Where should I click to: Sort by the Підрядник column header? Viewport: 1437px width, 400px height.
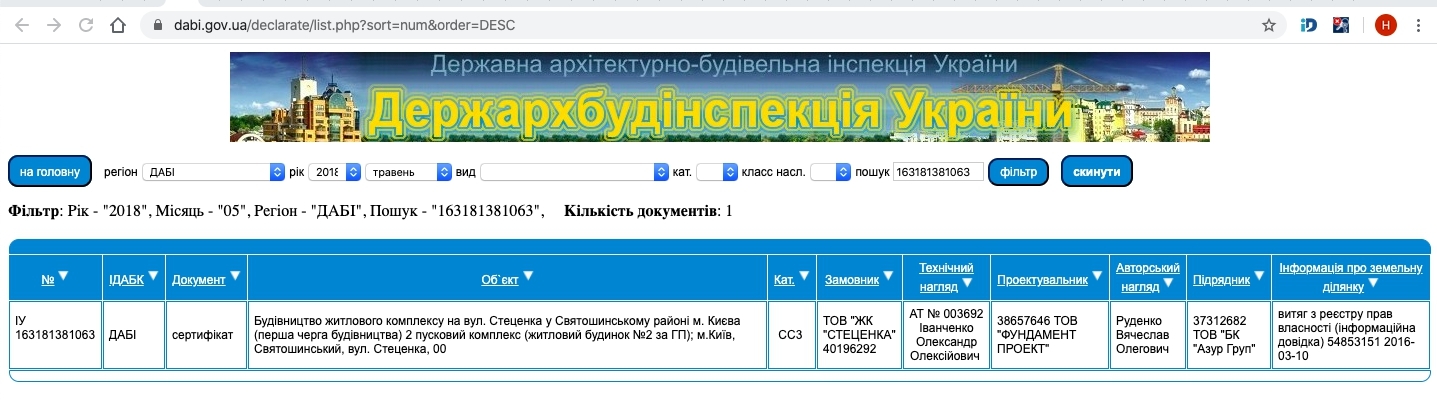[x=1221, y=280]
